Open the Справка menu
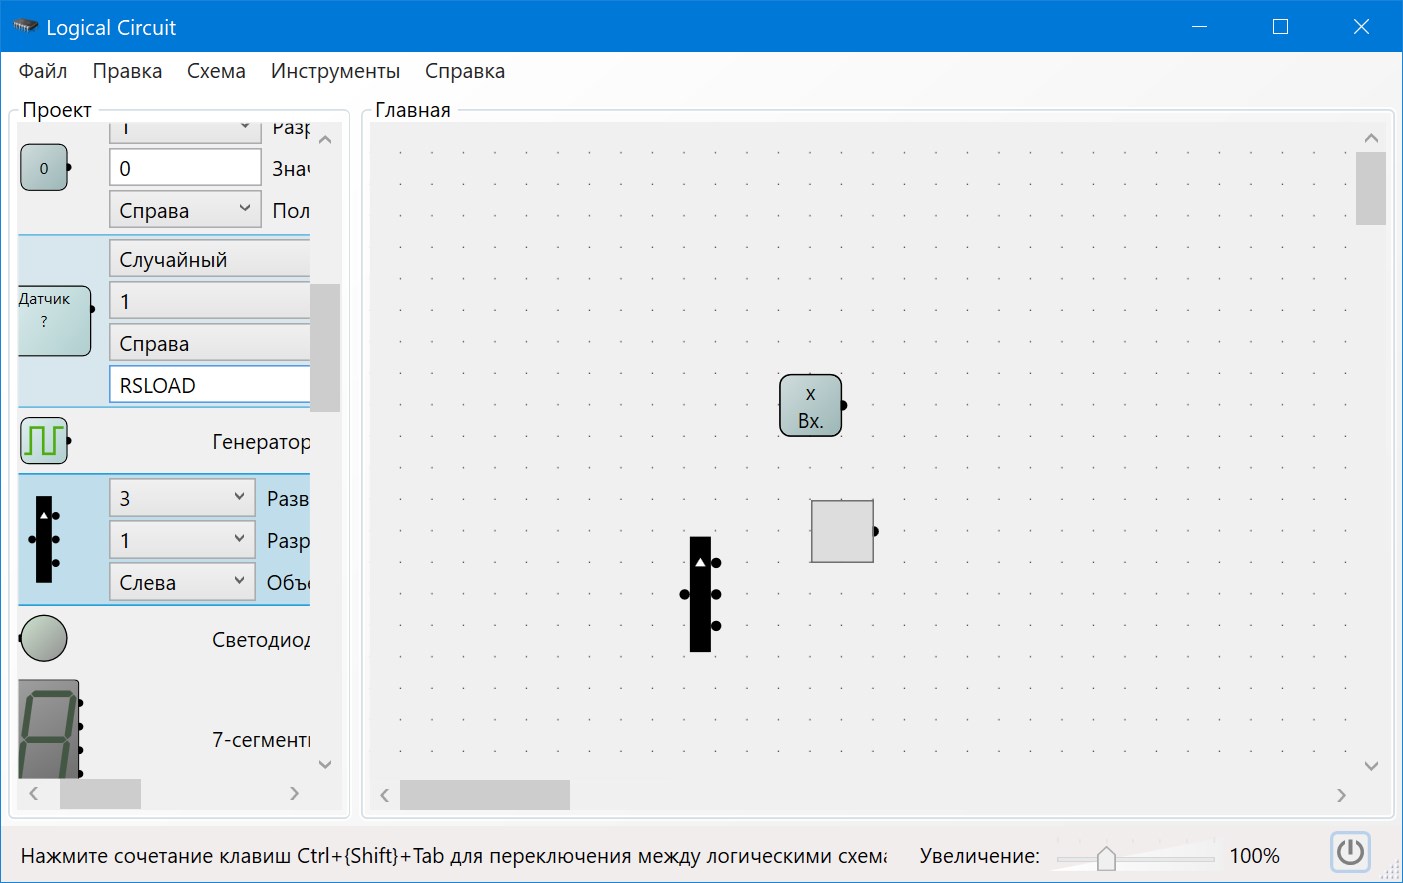 pos(464,70)
